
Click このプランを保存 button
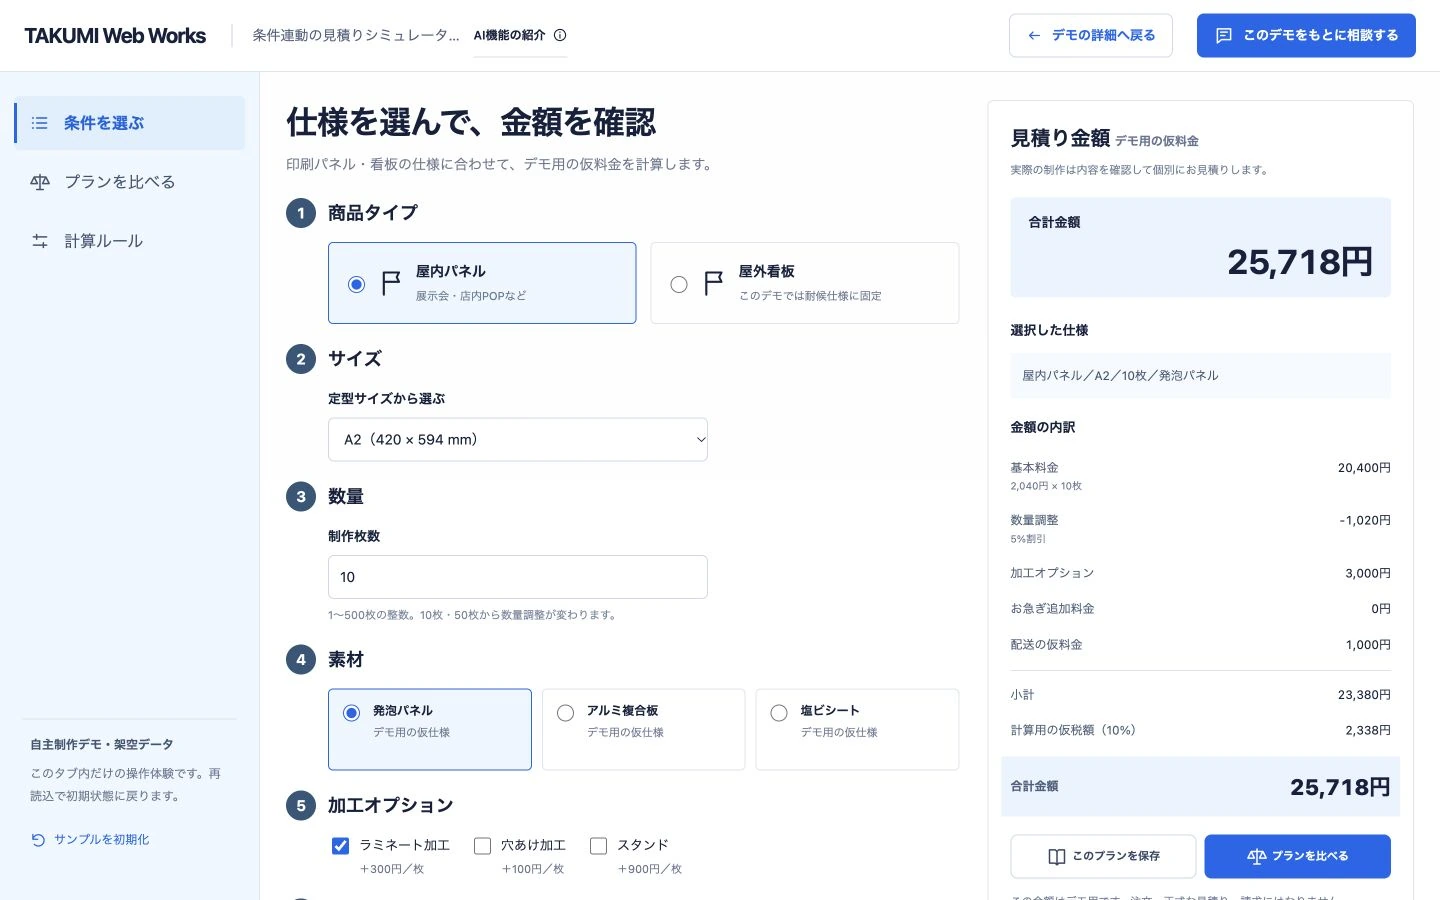click(1103, 857)
